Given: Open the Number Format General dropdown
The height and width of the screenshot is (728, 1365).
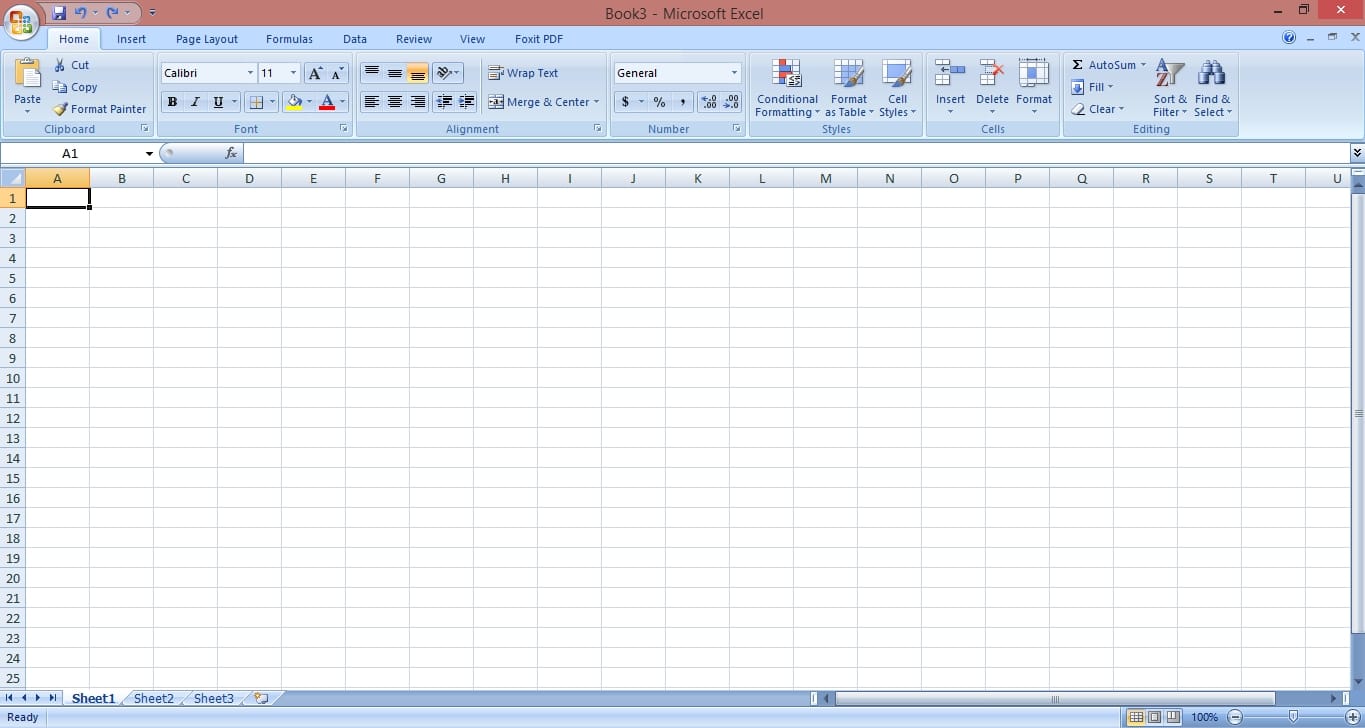Looking at the screenshot, I should [x=734, y=73].
